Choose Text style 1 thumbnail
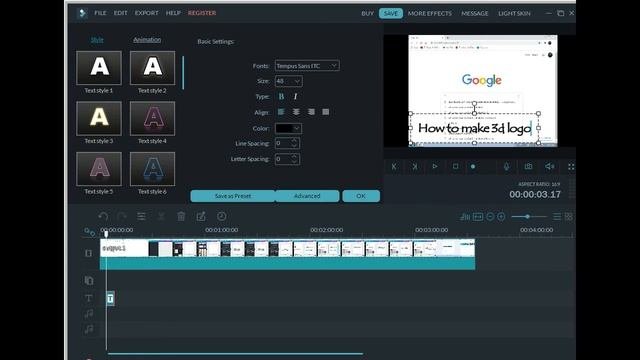This screenshot has height=360, width=640. 99,68
